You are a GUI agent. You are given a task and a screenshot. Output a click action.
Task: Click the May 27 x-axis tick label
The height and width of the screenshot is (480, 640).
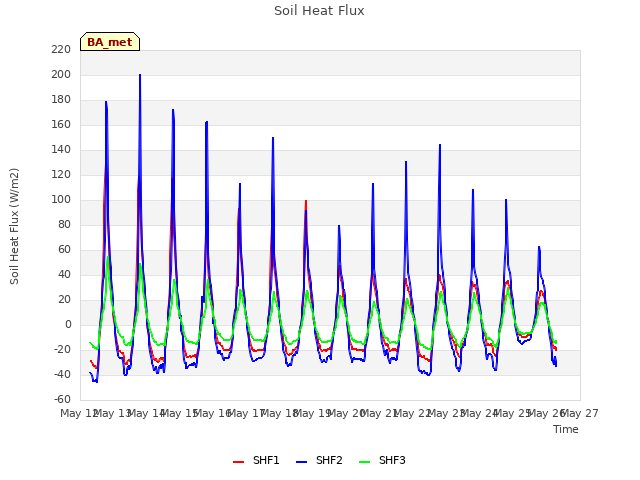[x=580, y=413]
